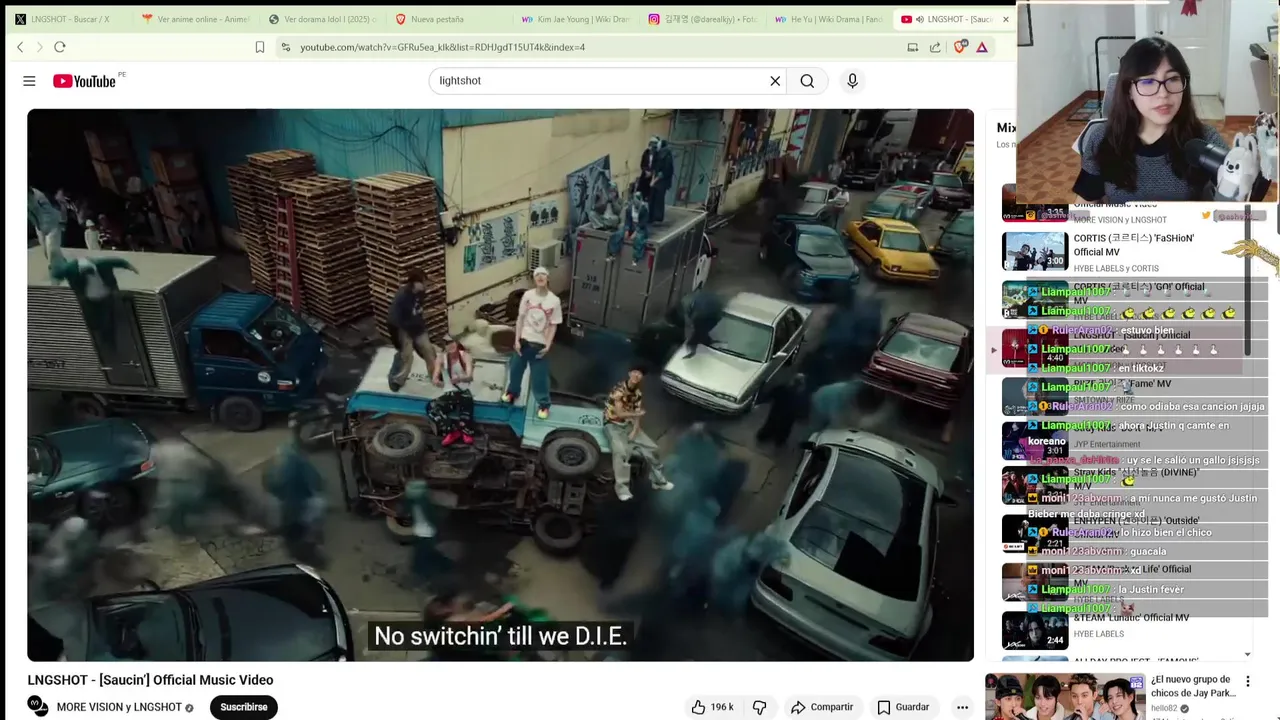This screenshot has height=720, width=1280.
Task: Open MORE VISION y LNGSHOT channel avatar
Action: coord(38,706)
